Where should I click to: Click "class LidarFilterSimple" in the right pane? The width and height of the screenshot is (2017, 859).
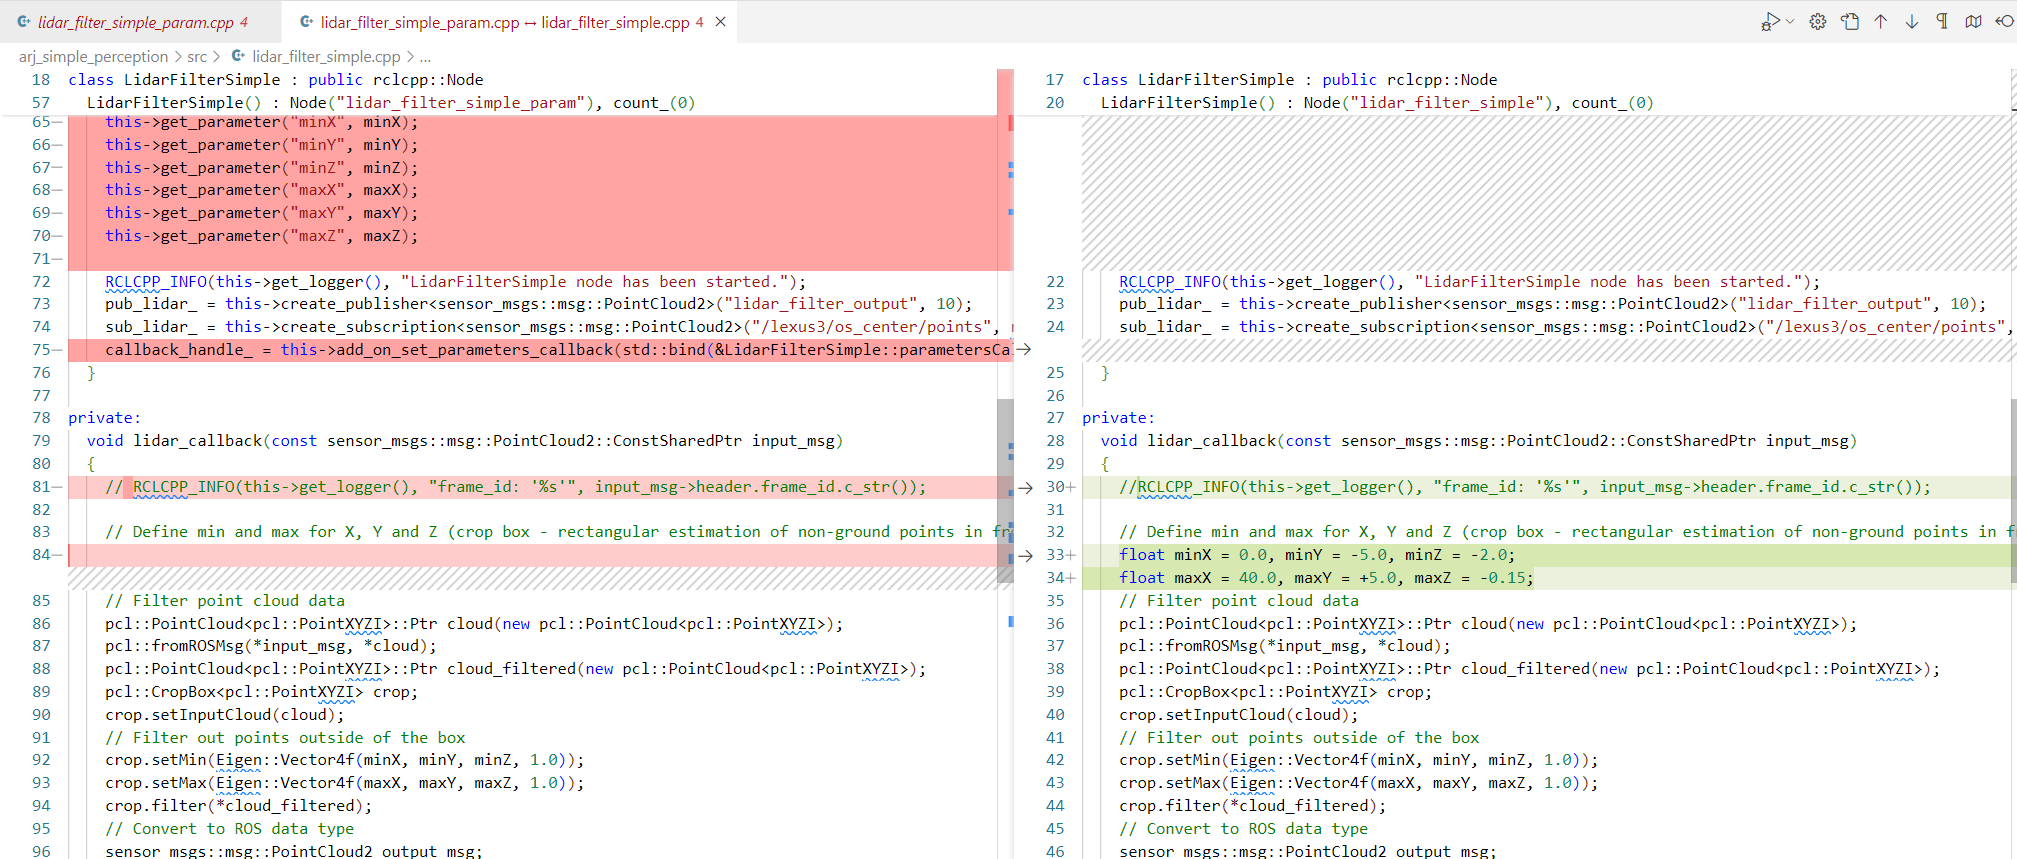click(x=1188, y=80)
